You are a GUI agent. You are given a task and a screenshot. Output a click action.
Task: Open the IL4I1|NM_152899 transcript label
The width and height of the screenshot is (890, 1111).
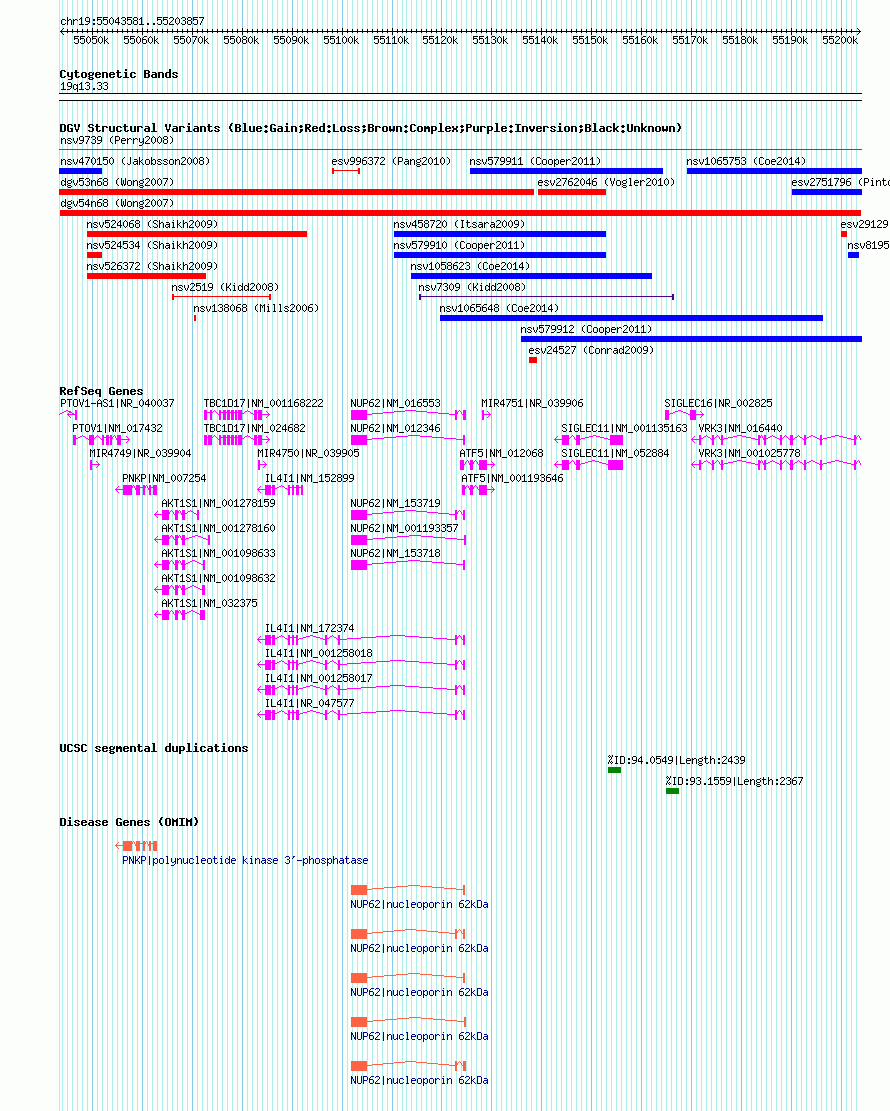310,478
